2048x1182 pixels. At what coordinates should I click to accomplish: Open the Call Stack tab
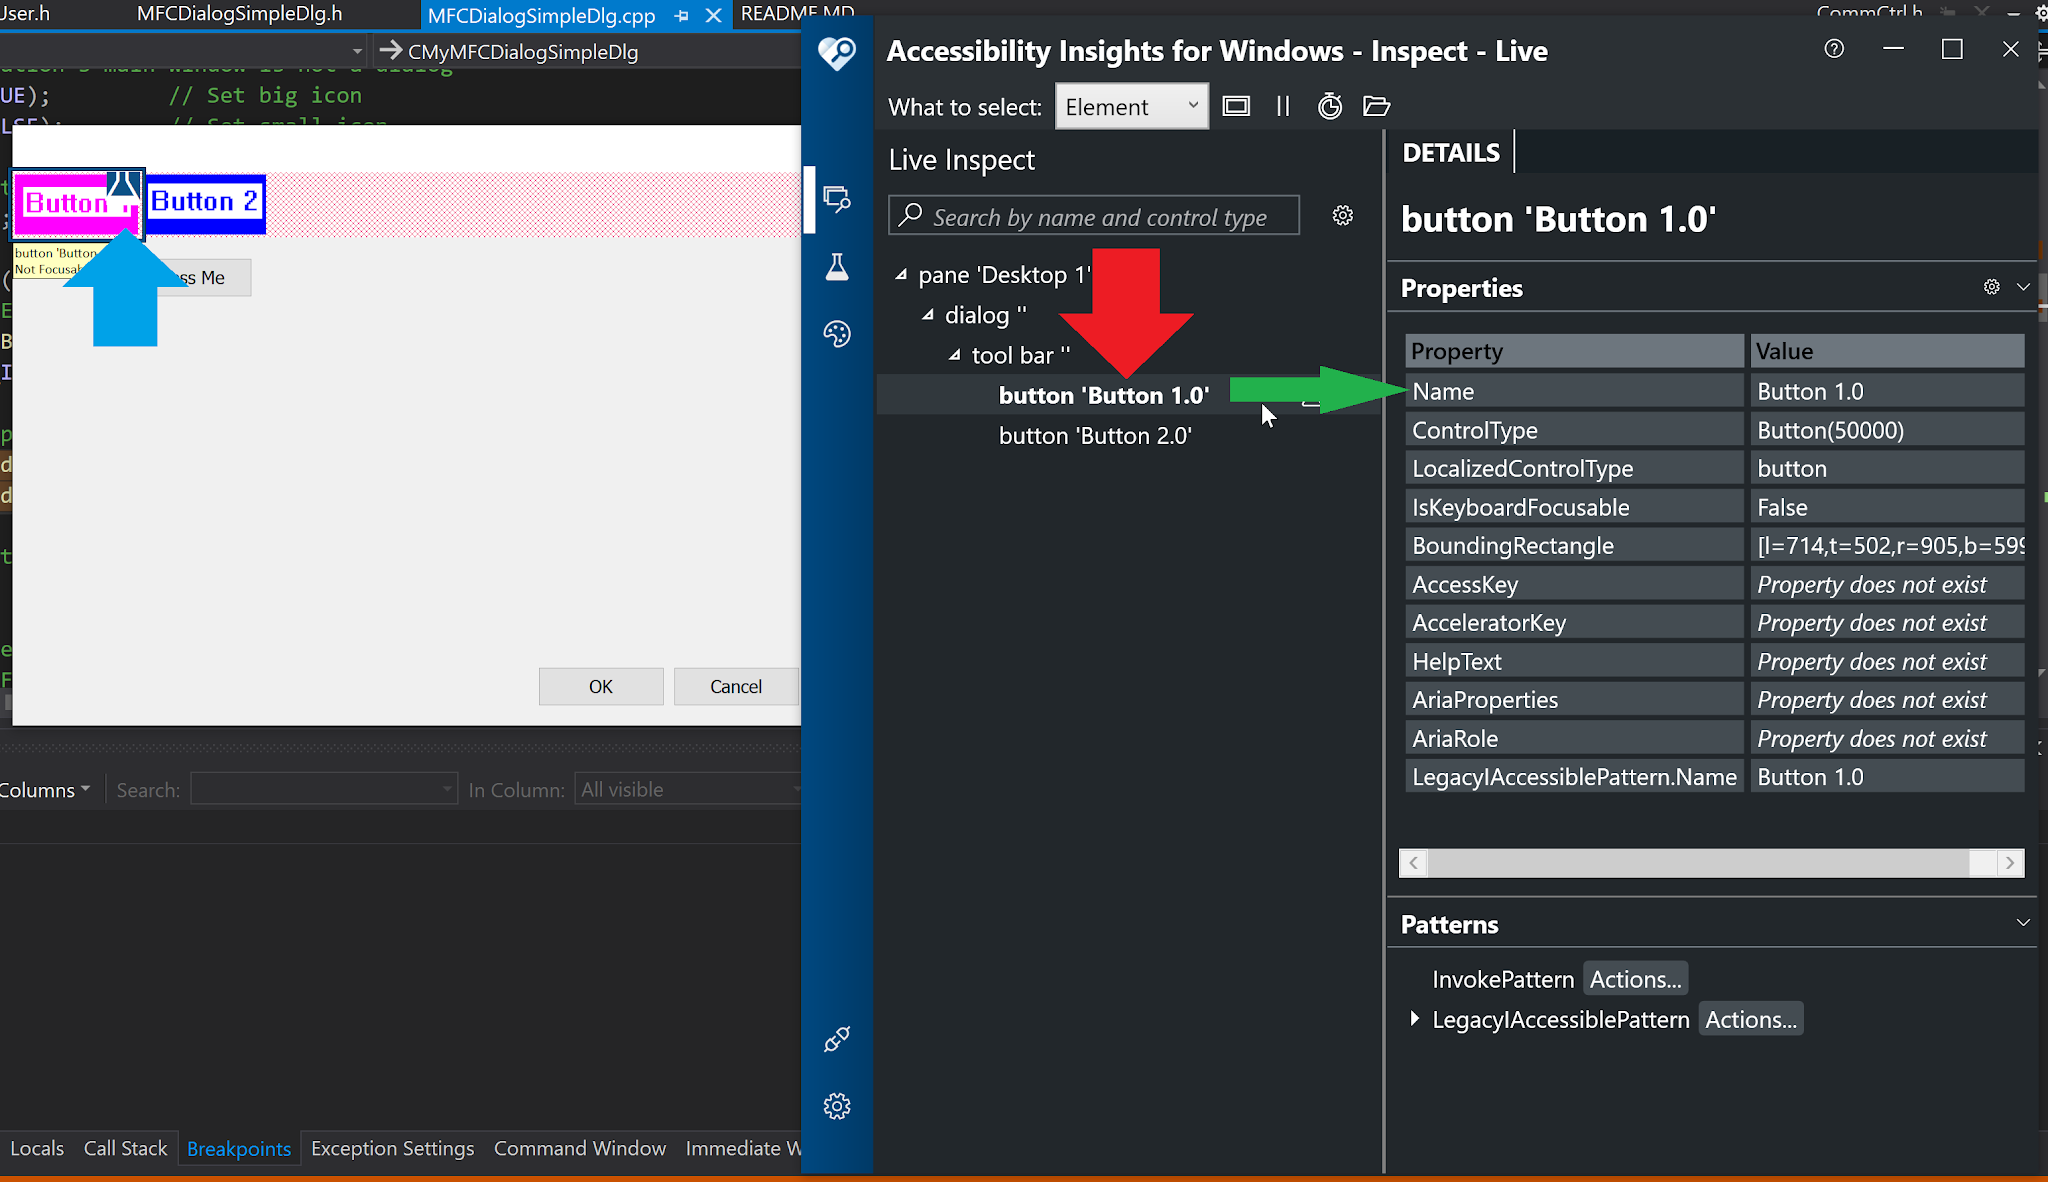[x=125, y=1148]
